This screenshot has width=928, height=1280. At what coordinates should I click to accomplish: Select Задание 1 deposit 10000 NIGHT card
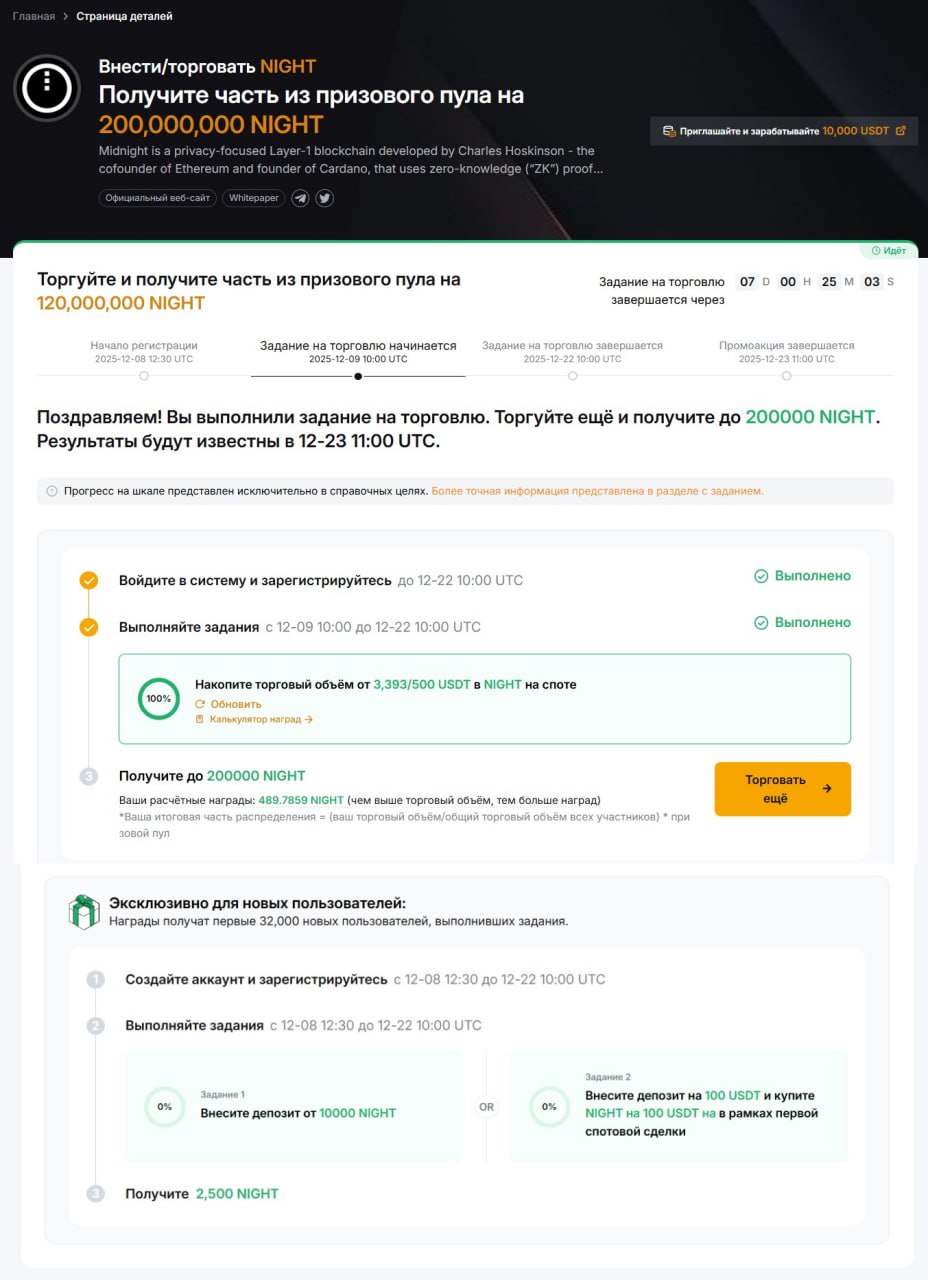coord(294,1106)
